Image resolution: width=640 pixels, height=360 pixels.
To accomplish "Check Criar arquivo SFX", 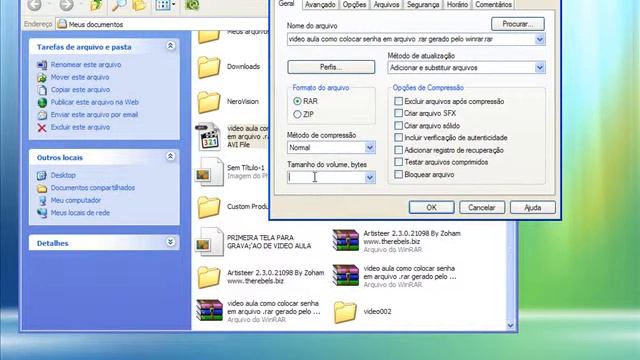I will point(399,113).
